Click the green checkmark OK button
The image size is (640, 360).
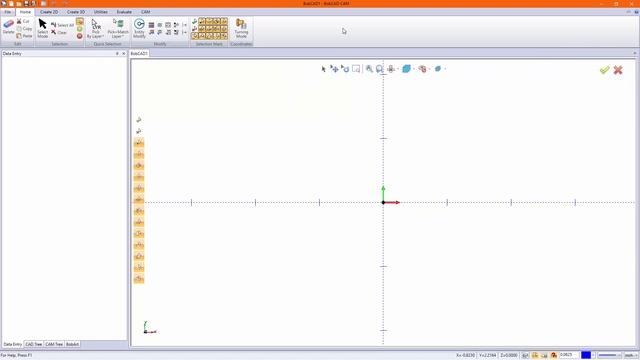click(x=604, y=70)
